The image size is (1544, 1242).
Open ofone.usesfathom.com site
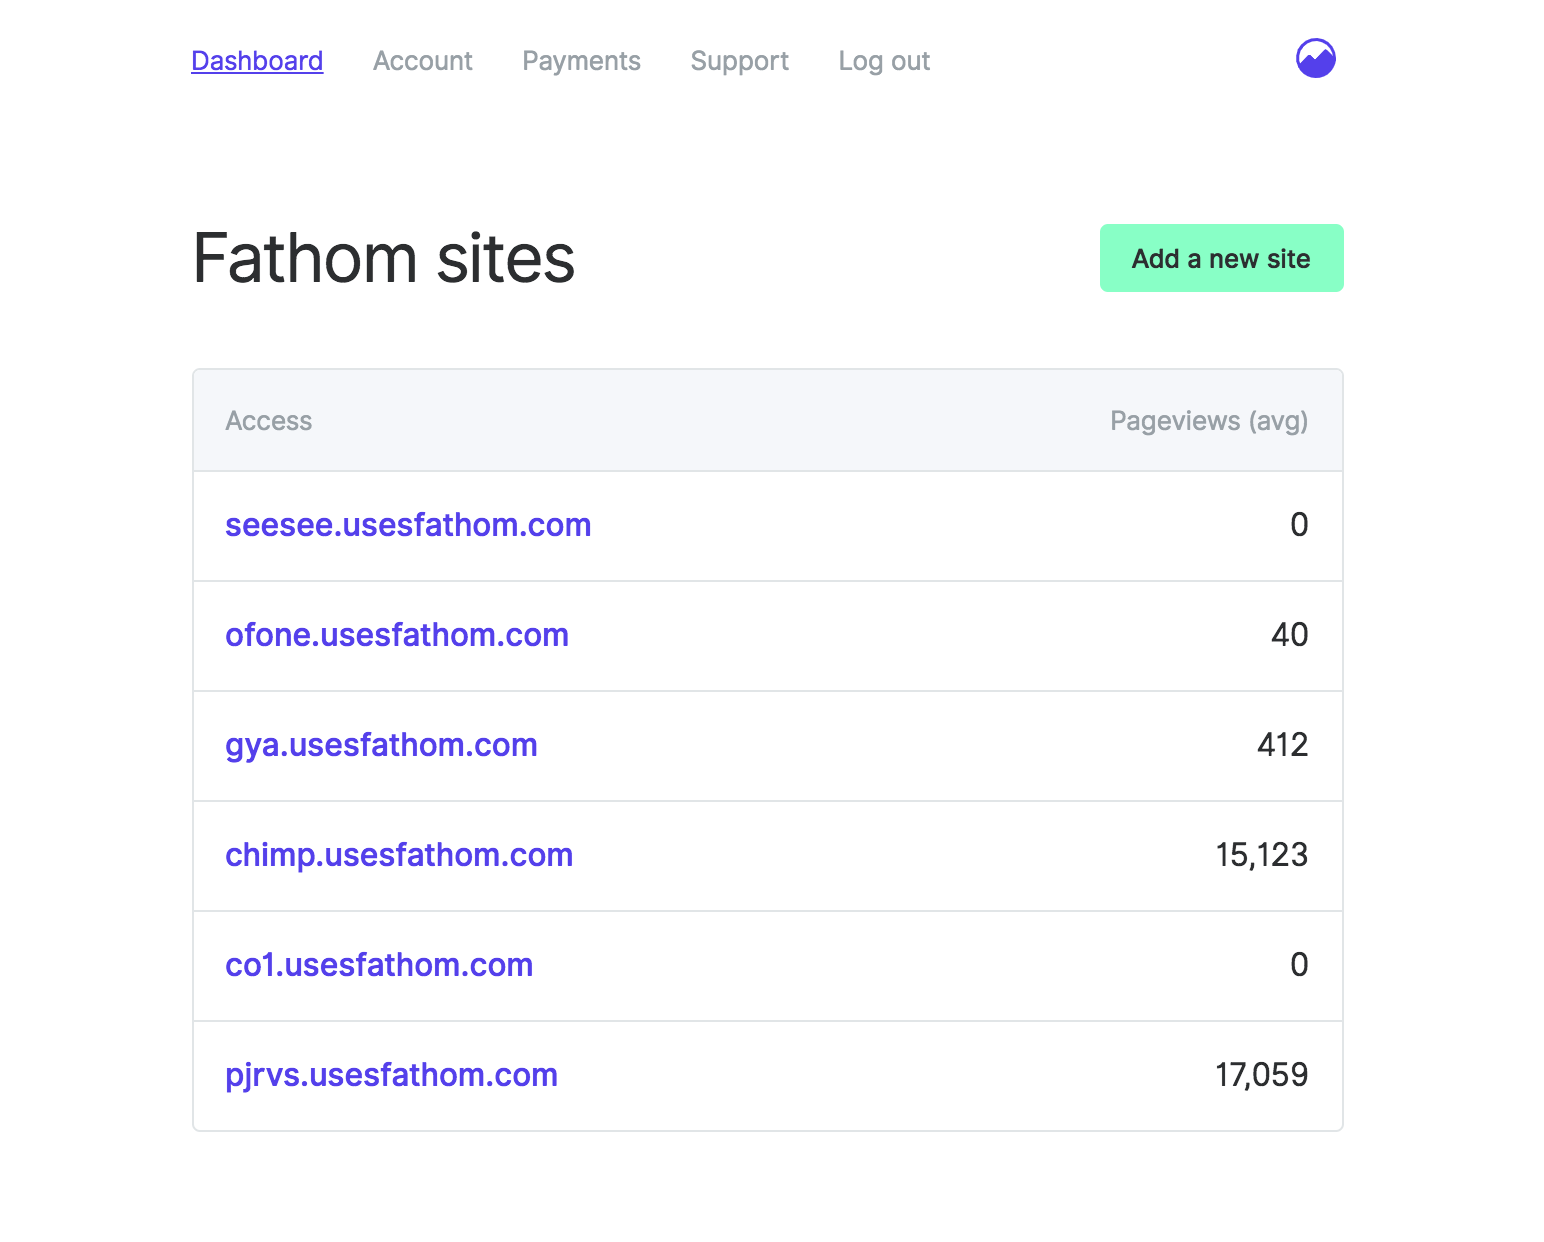click(397, 635)
